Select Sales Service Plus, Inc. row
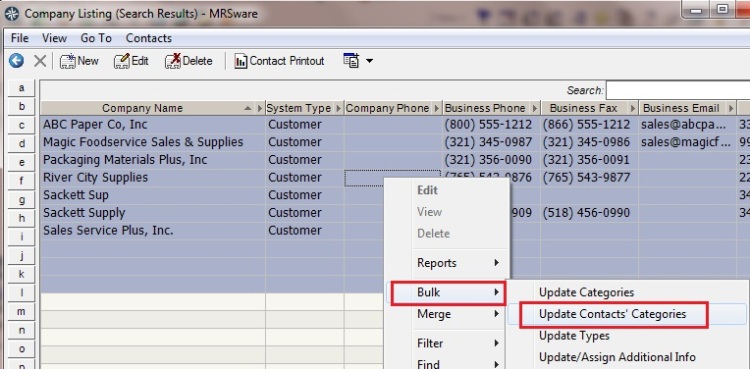This screenshot has width=750, height=369. tap(395, 231)
